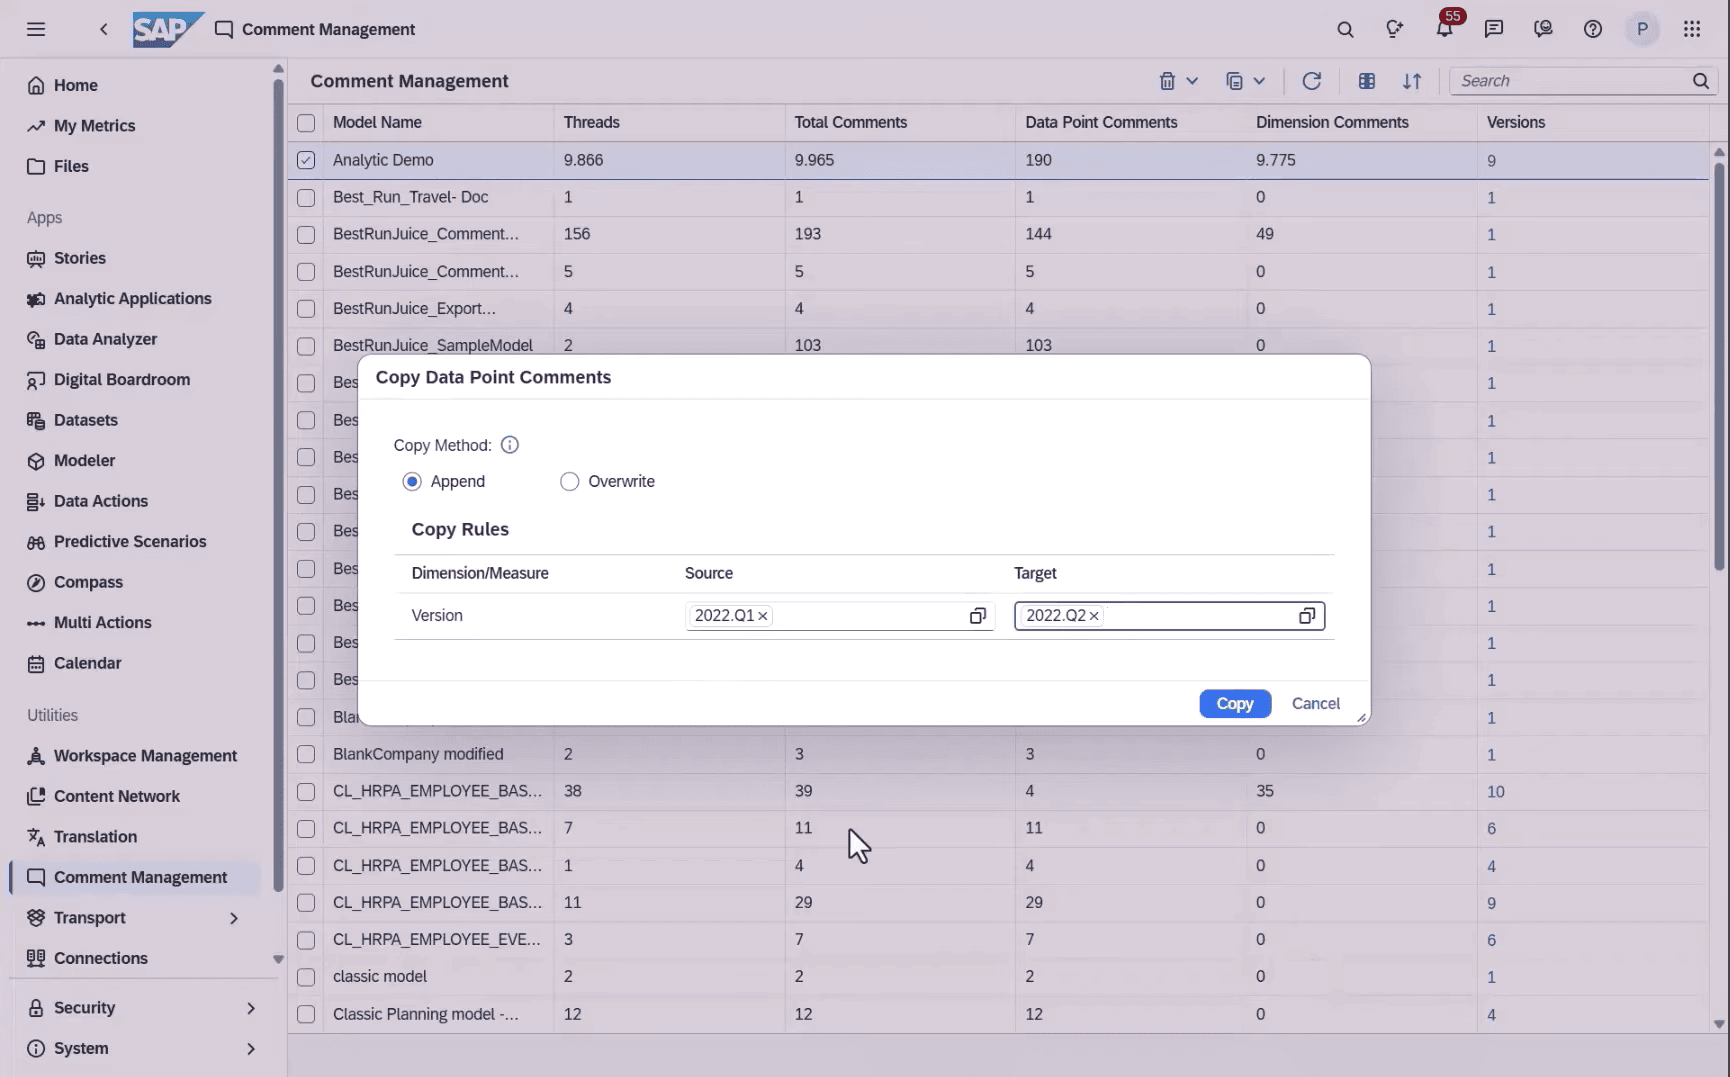Open the product switcher grid icon
The height and width of the screenshot is (1077, 1730).
click(1691, 30)
